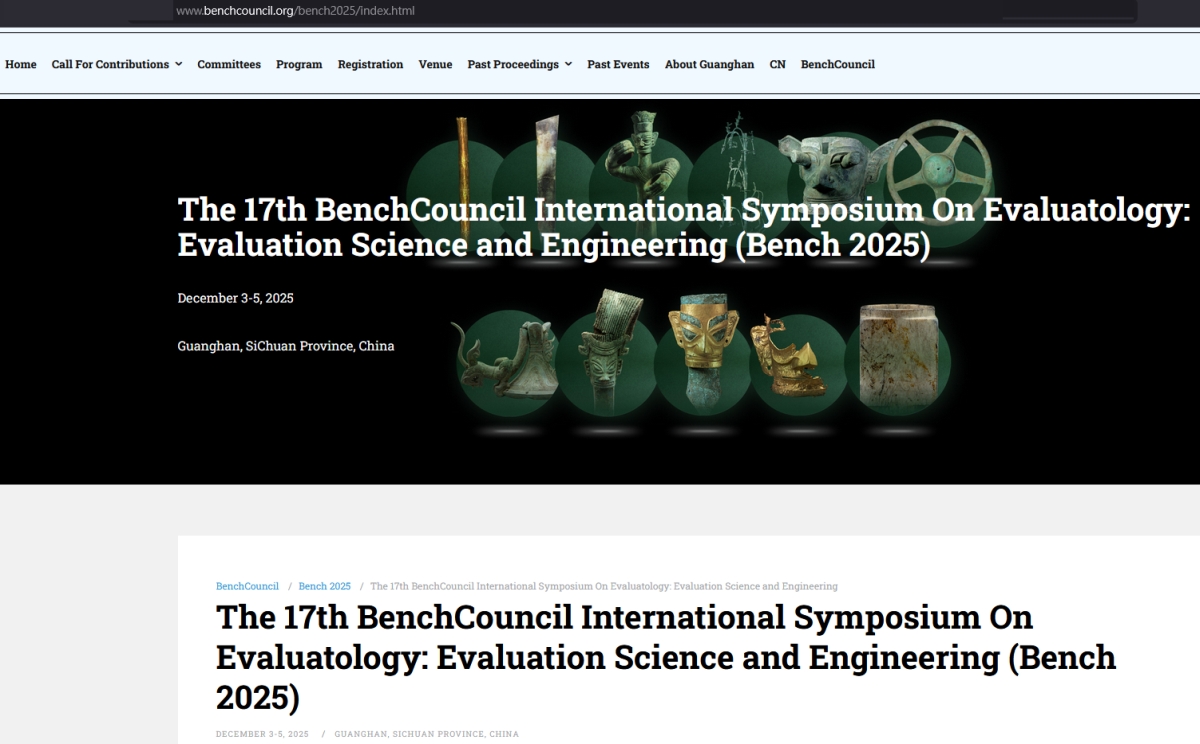Click the BenchCouncil breadcrumb link

pyautogui.click(x=247, y=586)
